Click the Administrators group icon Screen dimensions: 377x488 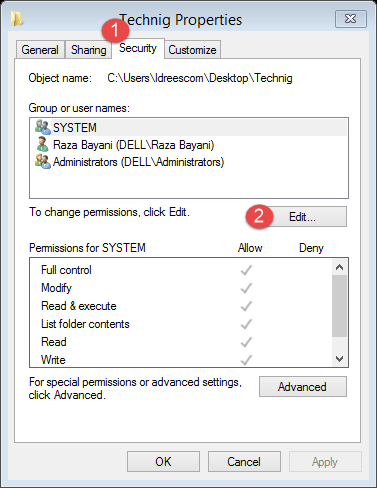pyautogui.click(x=43, y=161)
